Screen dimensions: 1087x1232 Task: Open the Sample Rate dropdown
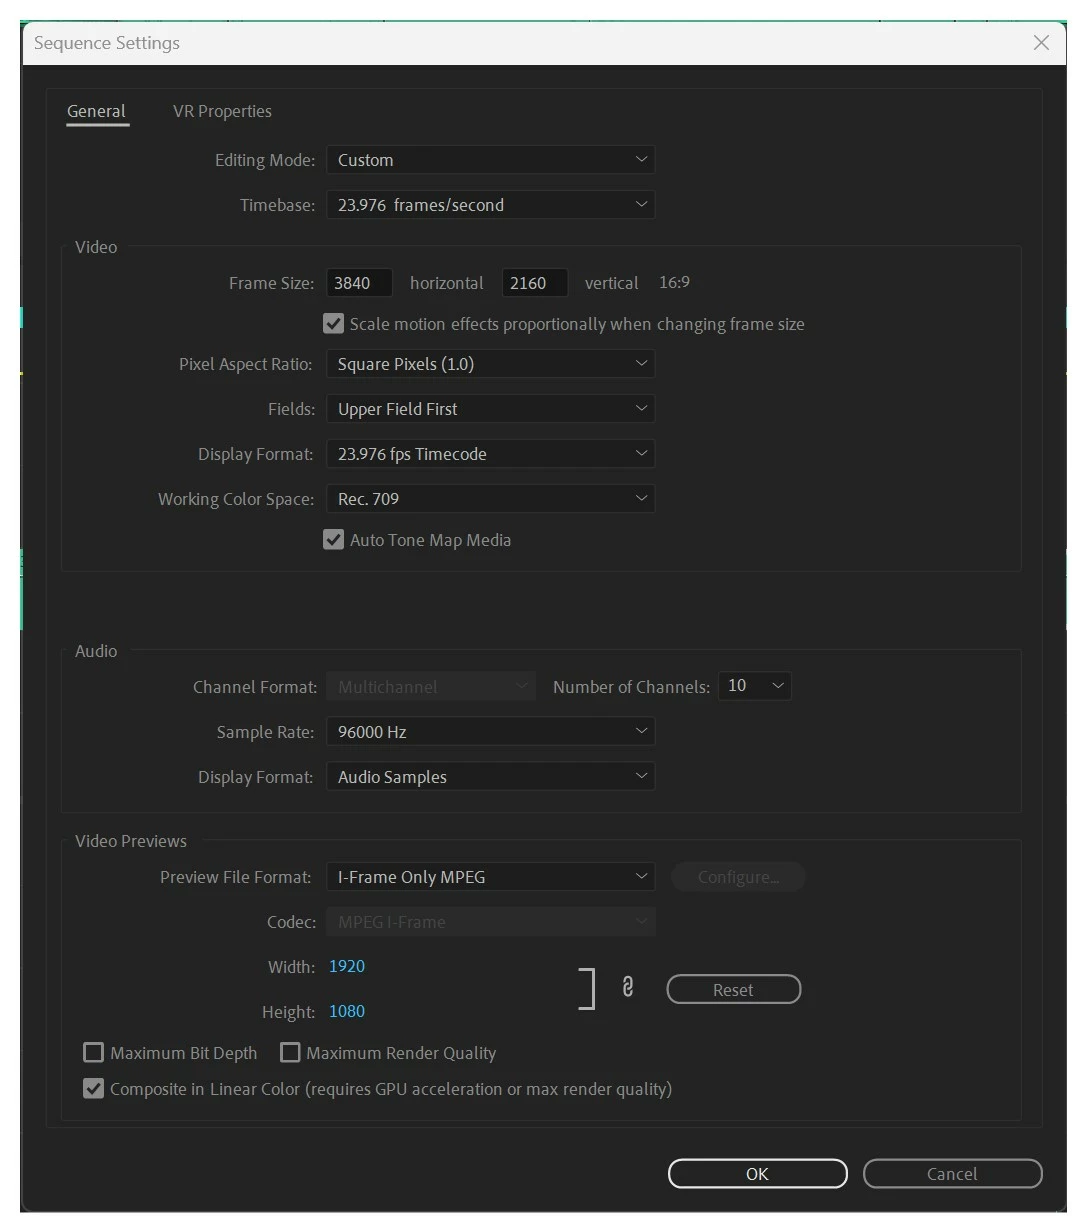491,732
